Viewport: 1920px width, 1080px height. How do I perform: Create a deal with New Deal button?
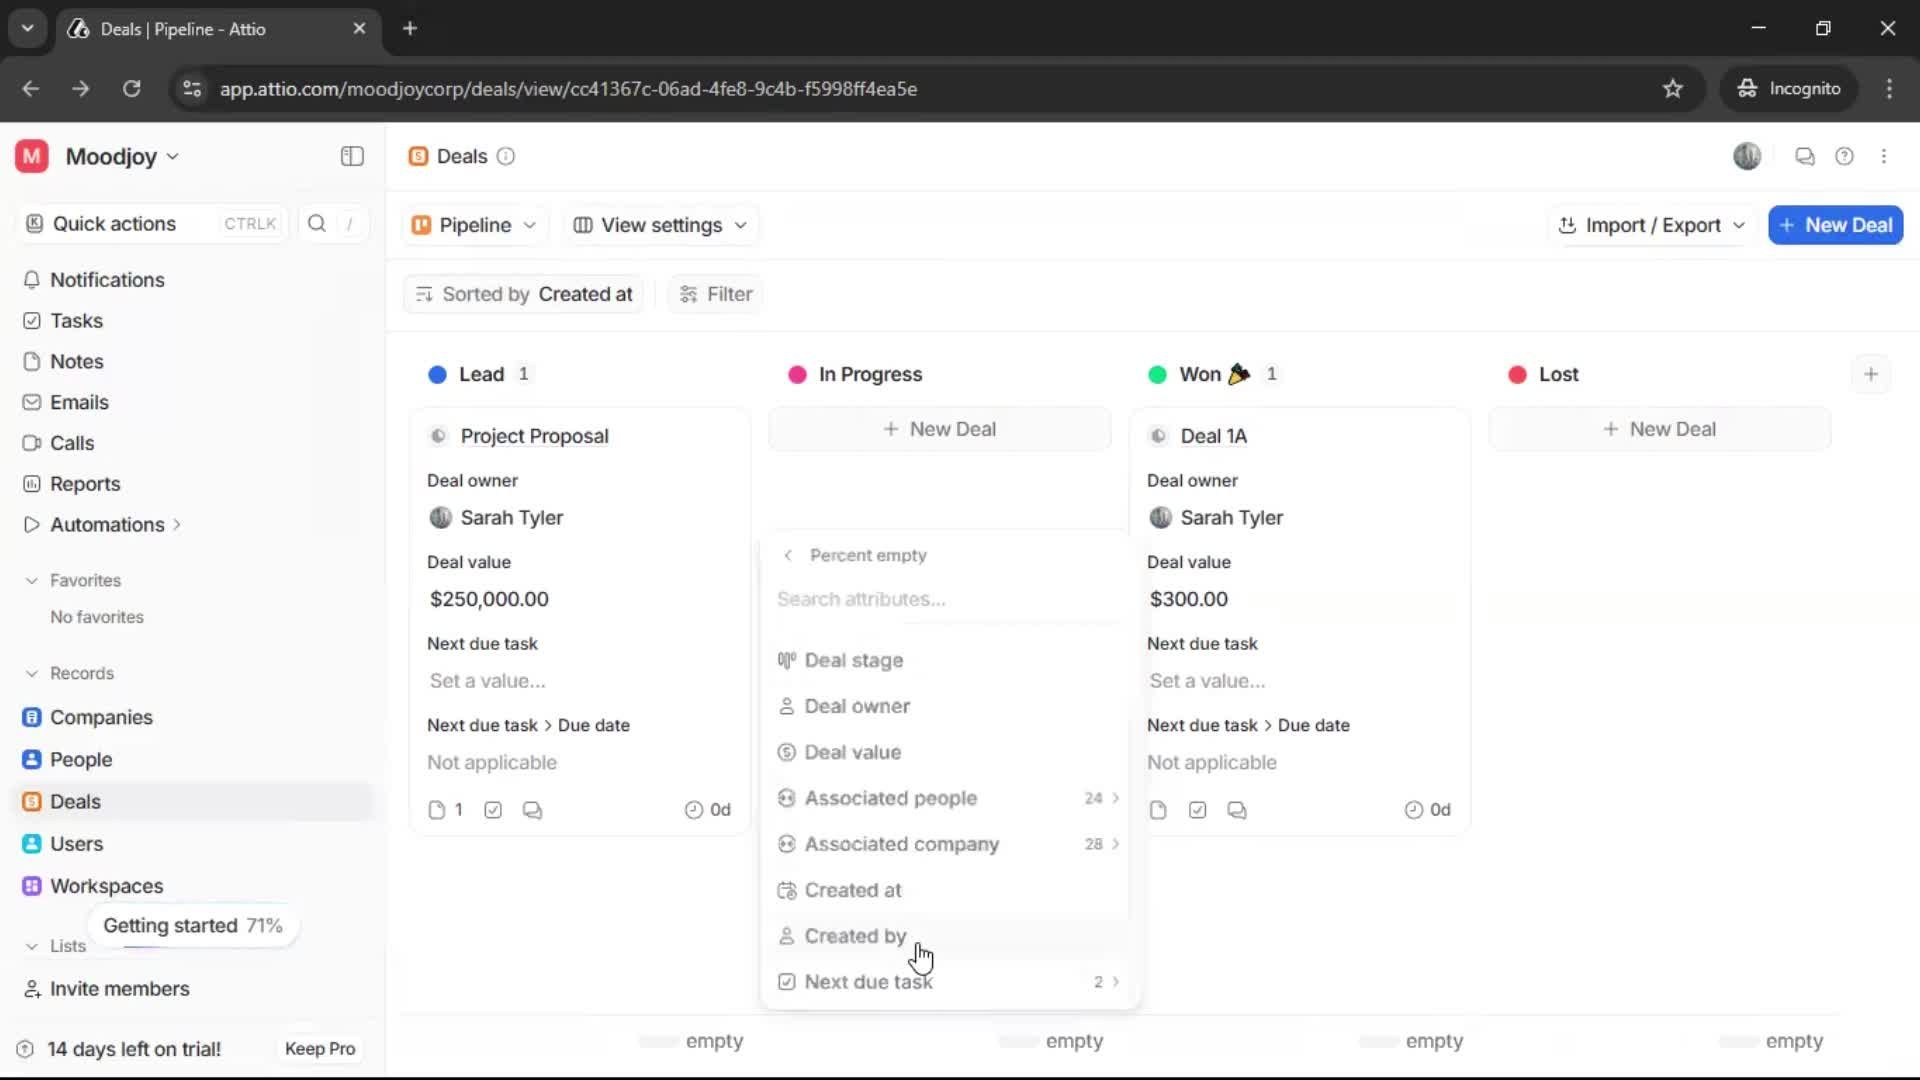point(1836,225)
